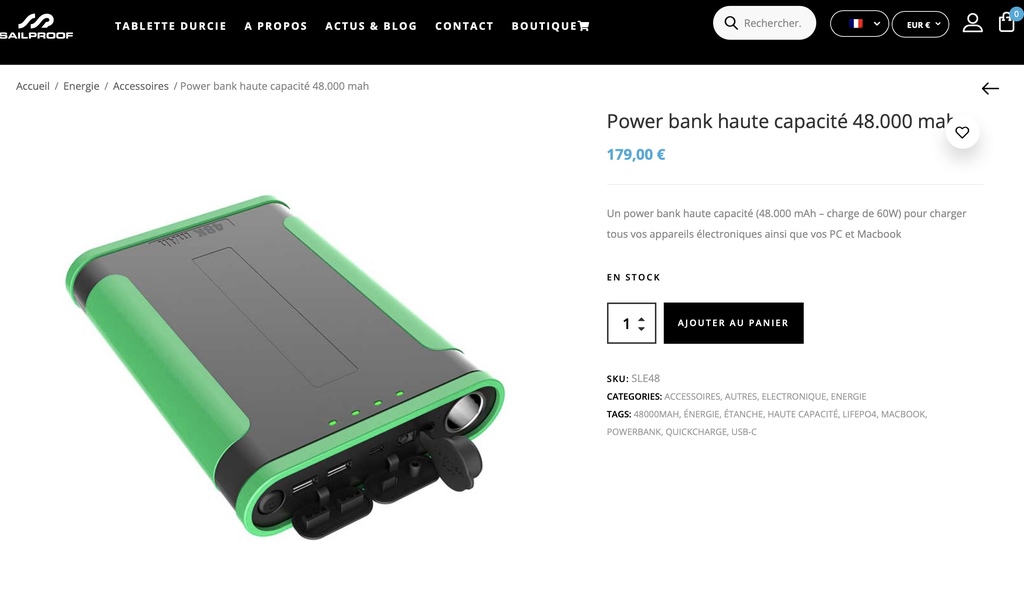The width and height of the screenshot is (1024, 597).
Task: Open the Tablette Durcie menu
Action: [170, 26]
